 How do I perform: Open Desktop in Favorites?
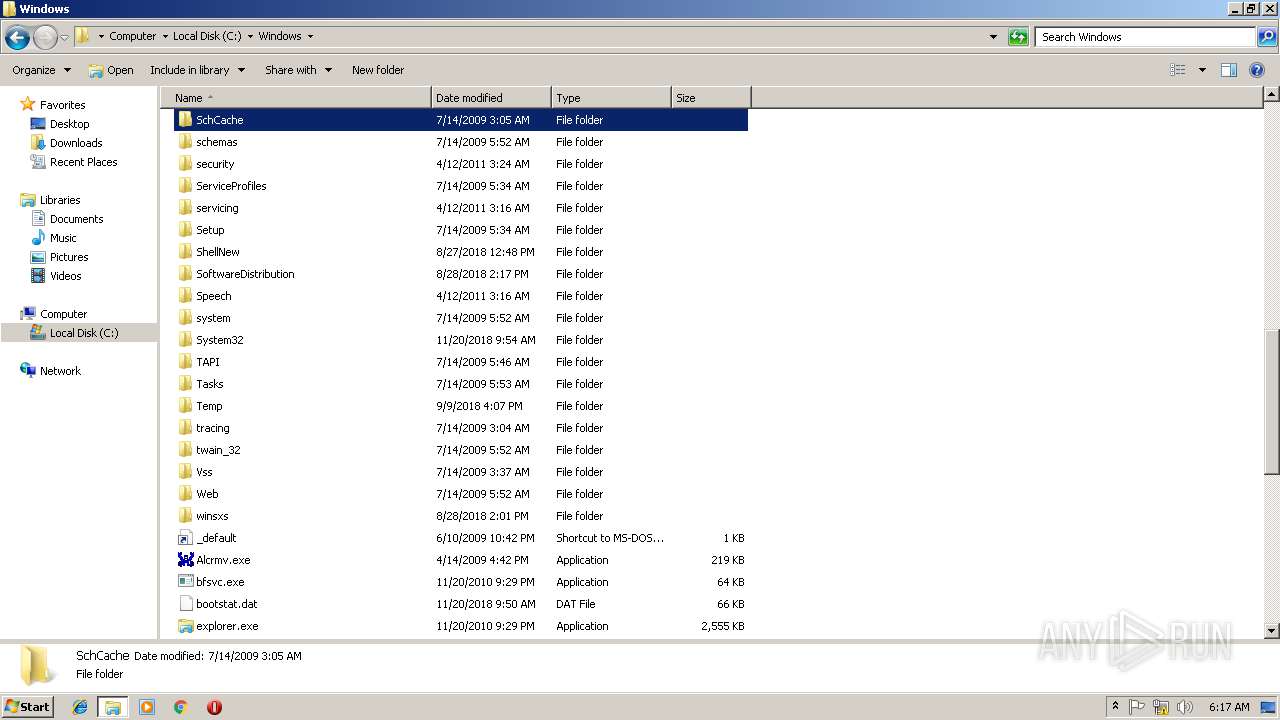click(x=69, y=124)
